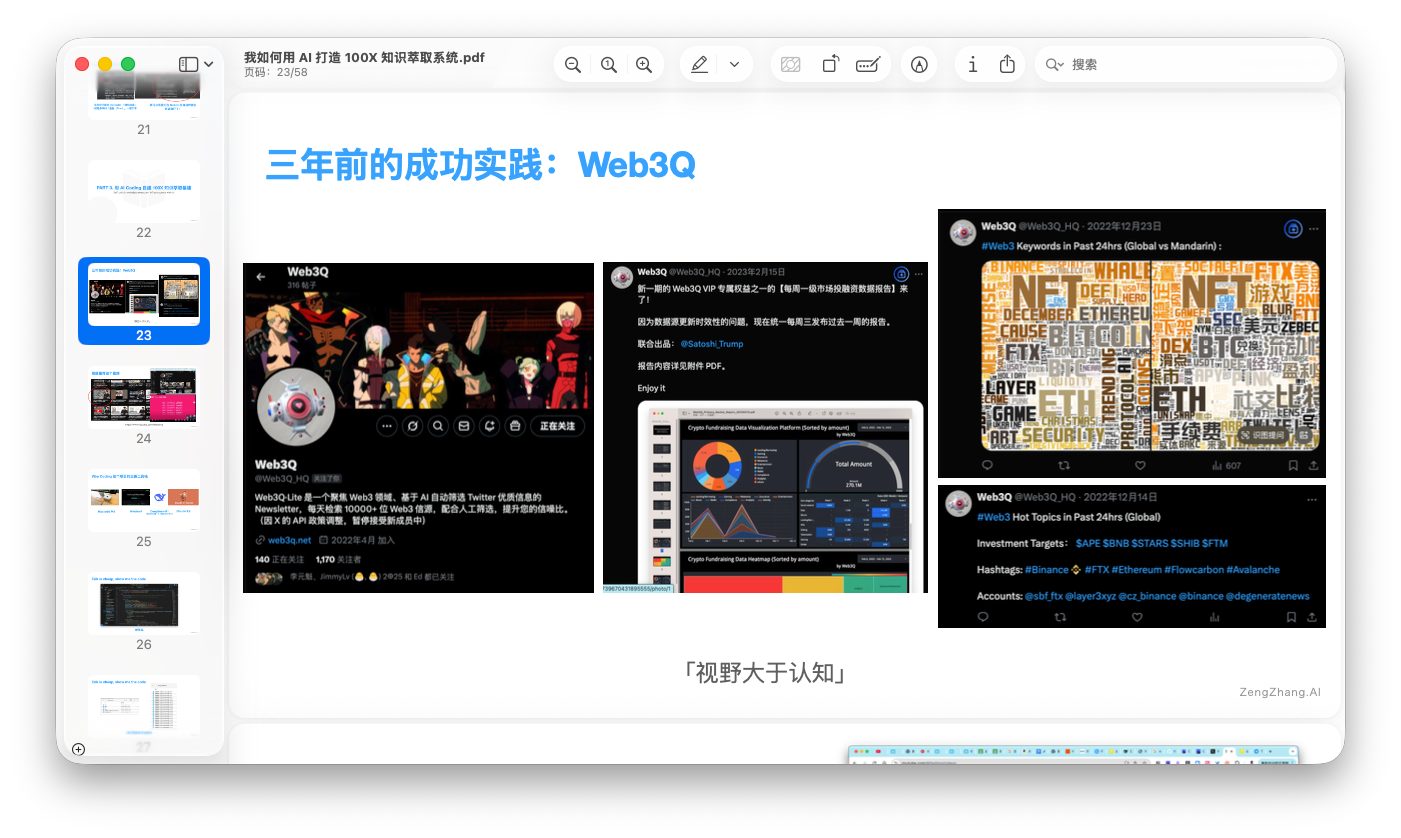
Task: Click the #Binance hashtag in the Hot Topics tweet
Action: (1046, 570)
